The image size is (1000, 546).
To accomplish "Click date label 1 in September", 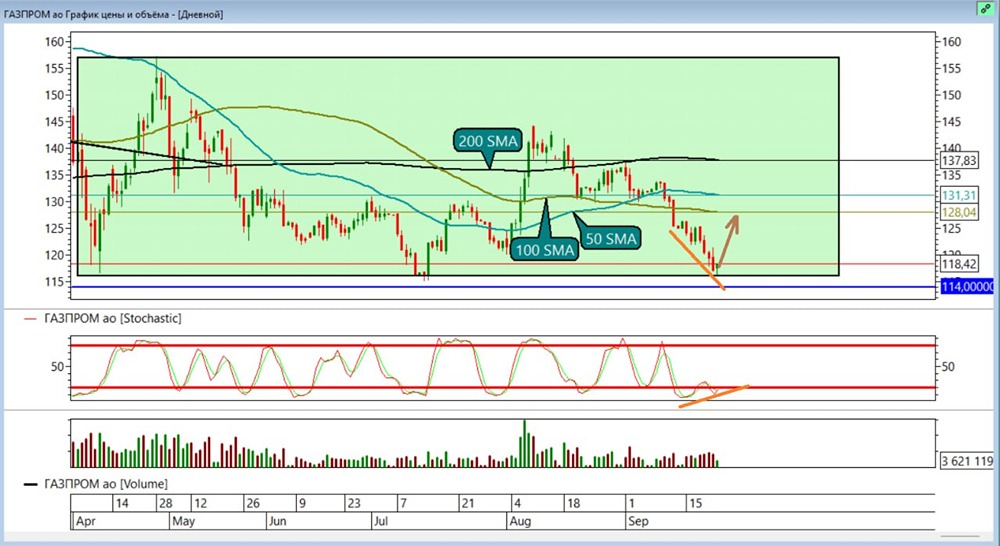I will pos(631,503).
